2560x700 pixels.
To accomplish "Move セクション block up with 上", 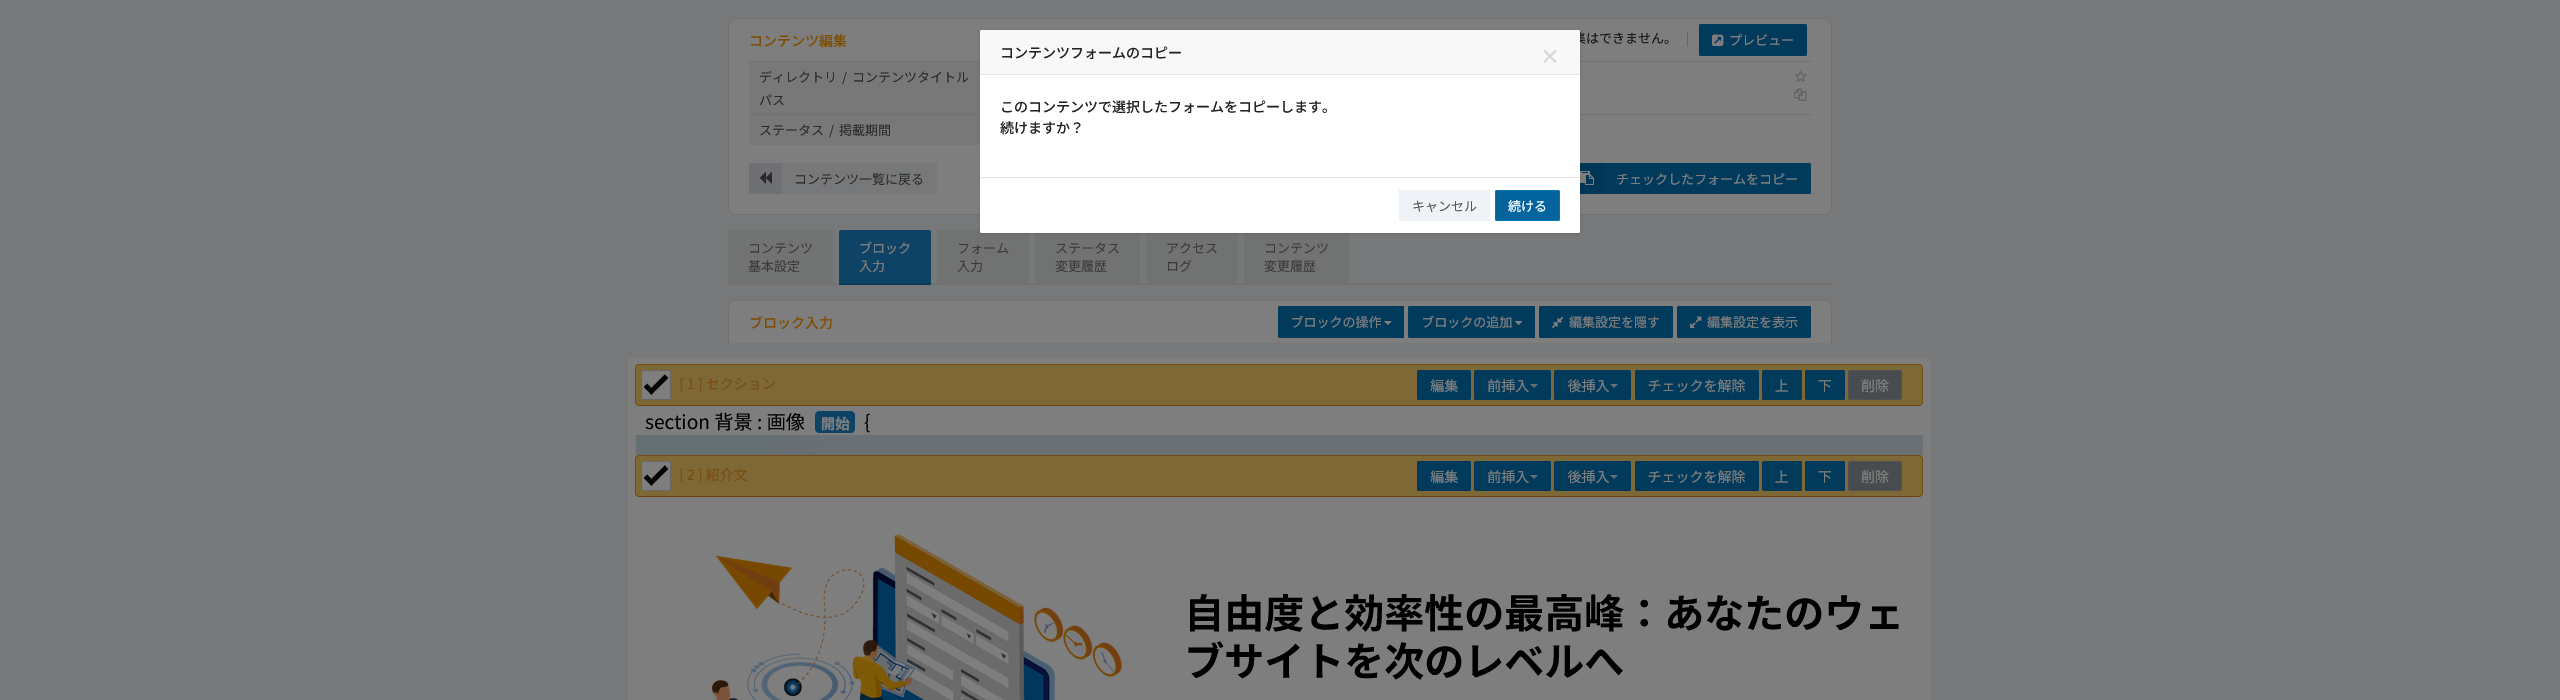I will point(1782,386).
